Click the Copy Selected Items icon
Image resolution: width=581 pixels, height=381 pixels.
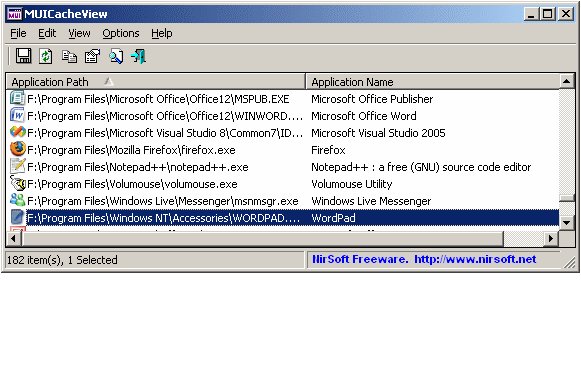click(69, 57)
